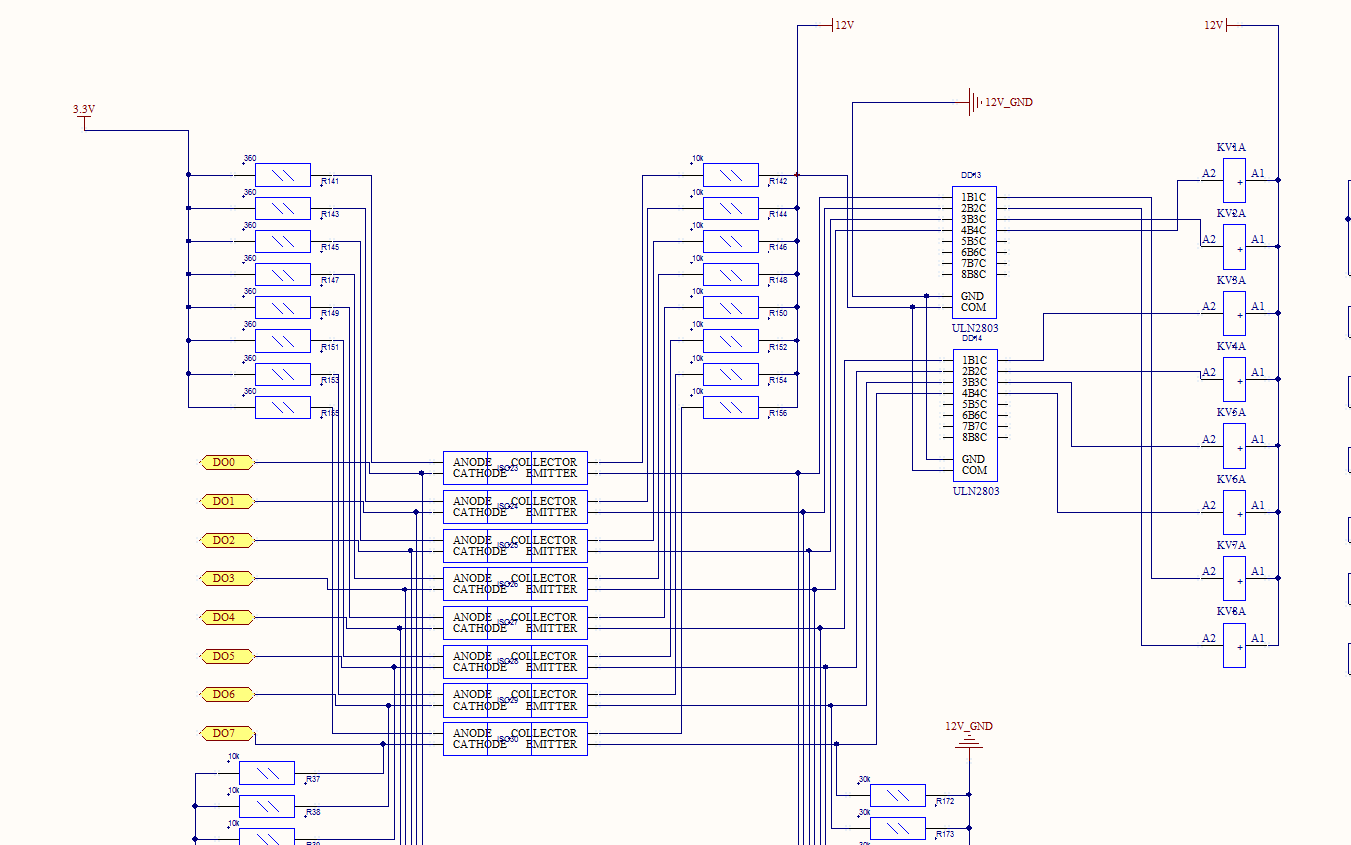Click the 12V power port above the relays
The width and height of the screenshot is (1351, 845).
click(x=1216, y=25)
